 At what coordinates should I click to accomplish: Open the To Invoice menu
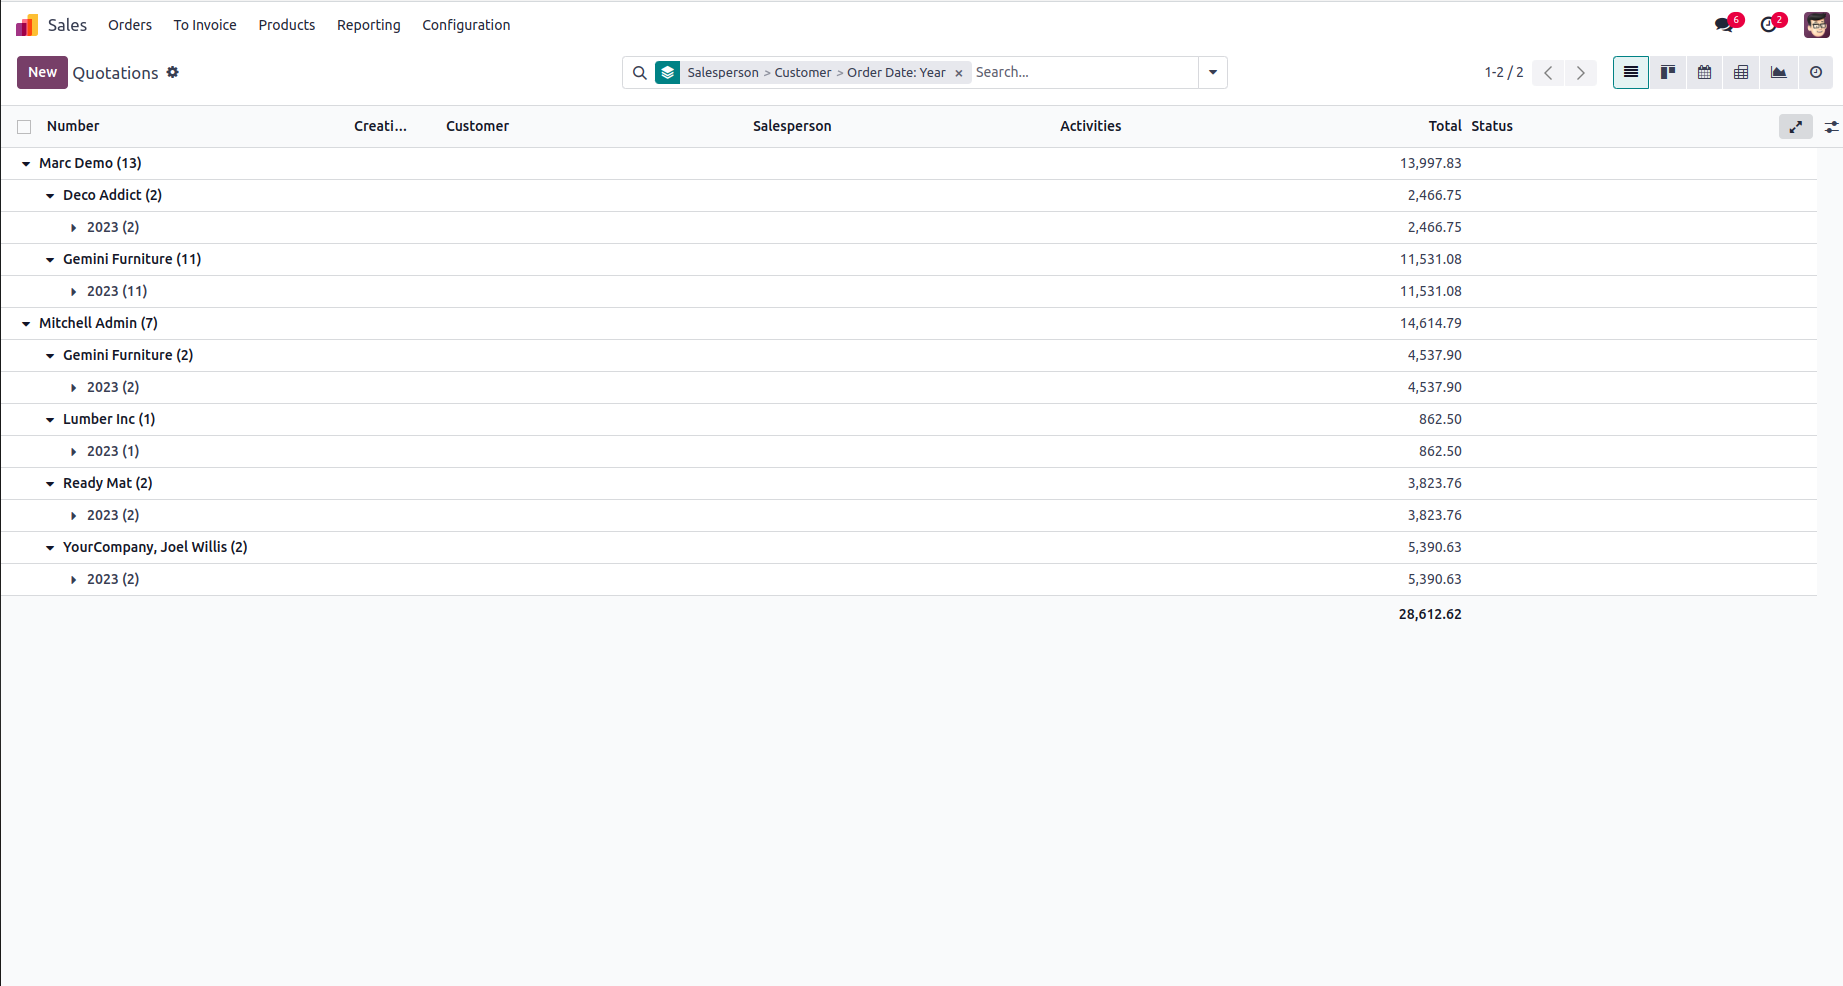[205, 25]
